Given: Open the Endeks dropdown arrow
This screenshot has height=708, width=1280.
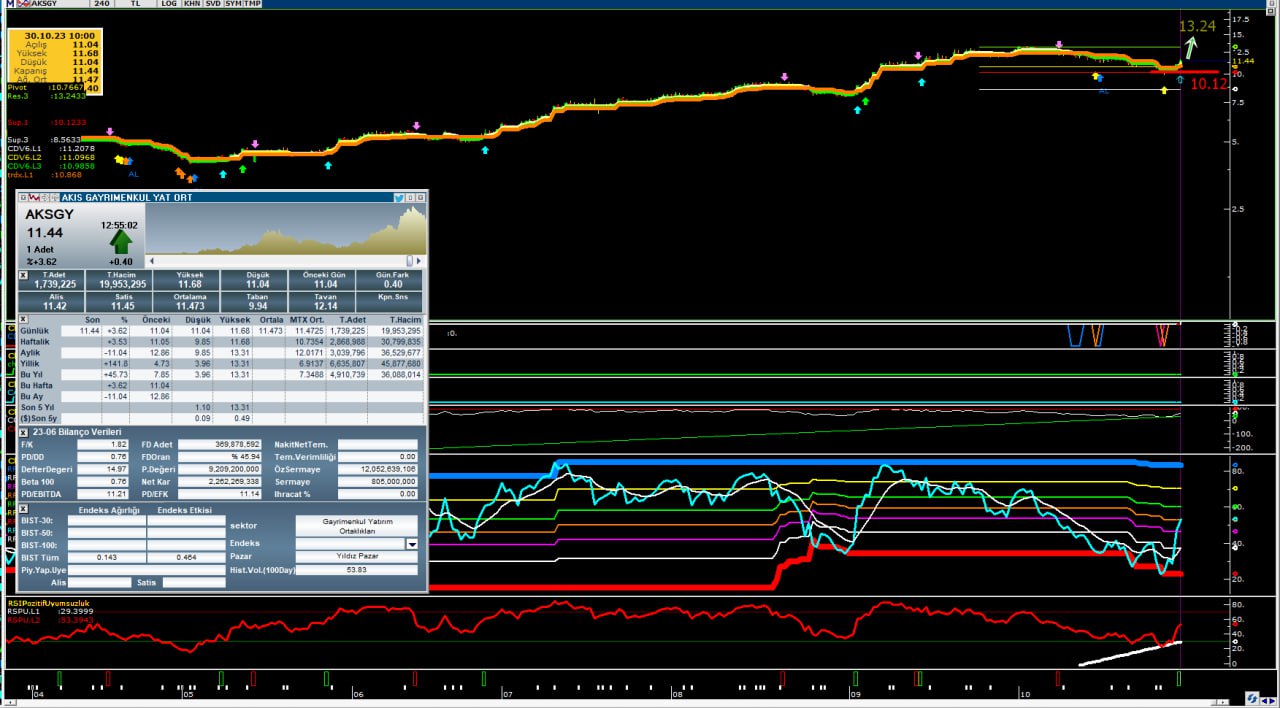Looking at the screenshot, I should click(x=411, y=544).
